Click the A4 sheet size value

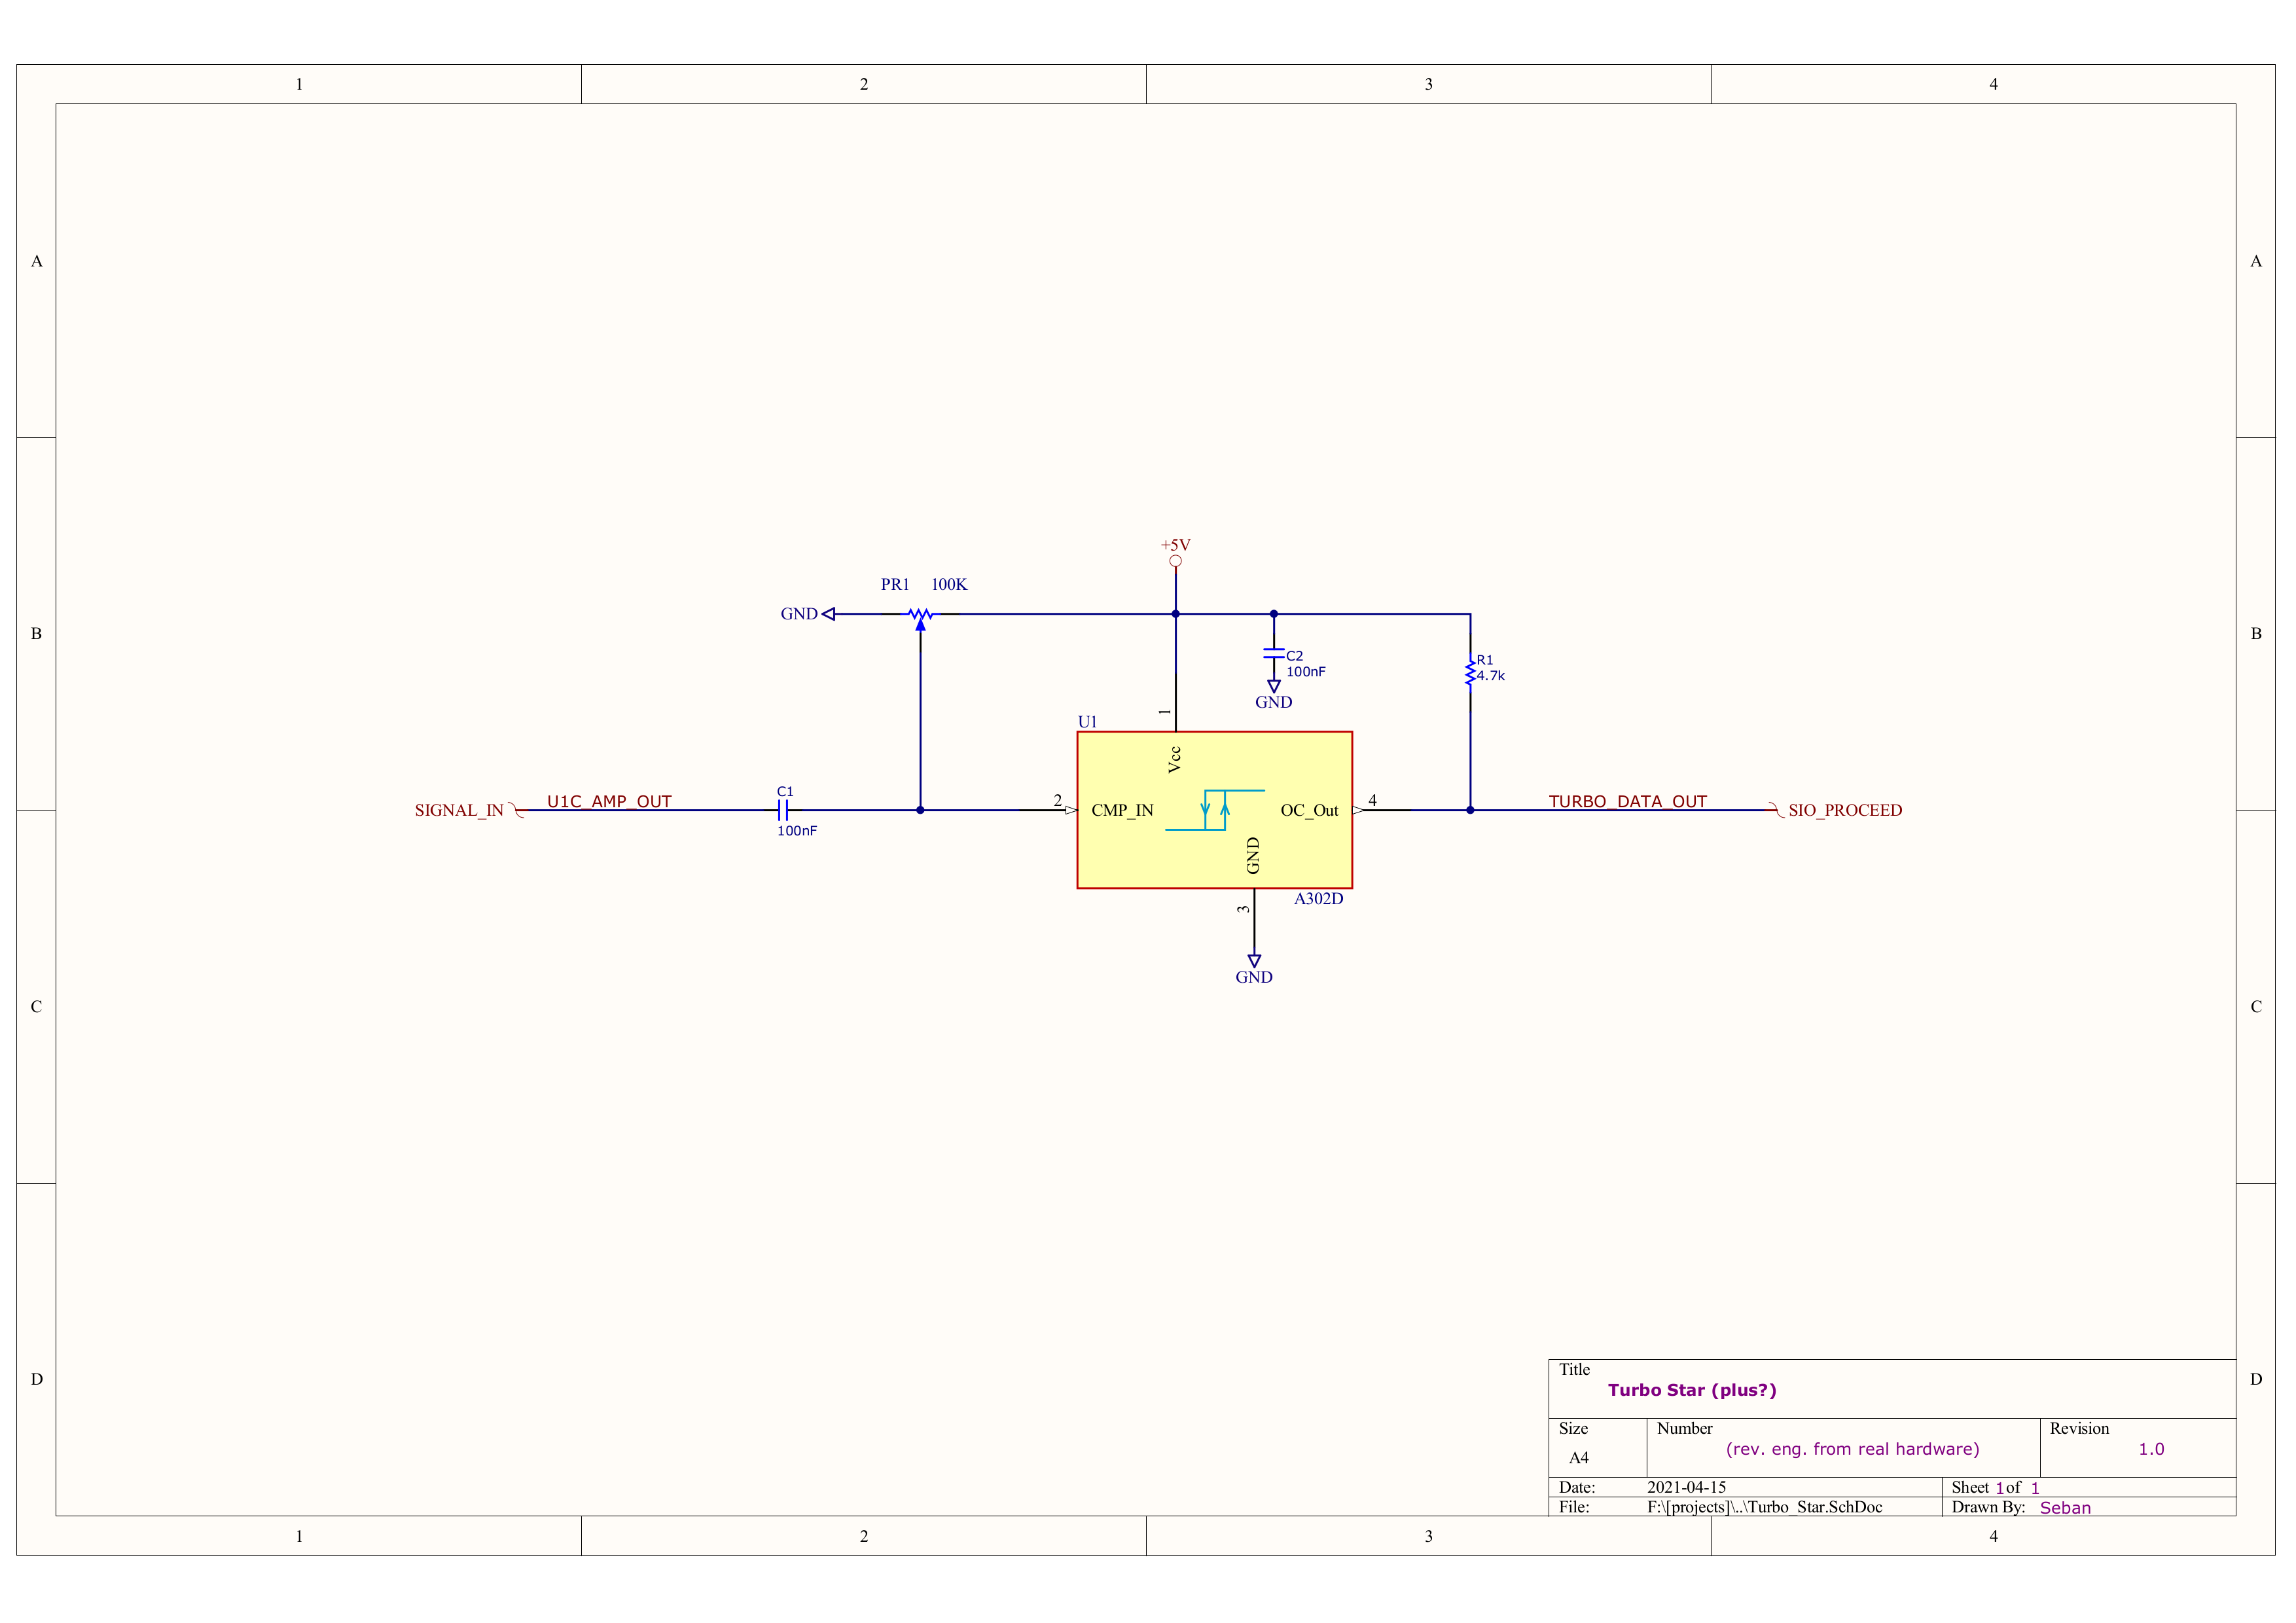click(1578, 1458)
